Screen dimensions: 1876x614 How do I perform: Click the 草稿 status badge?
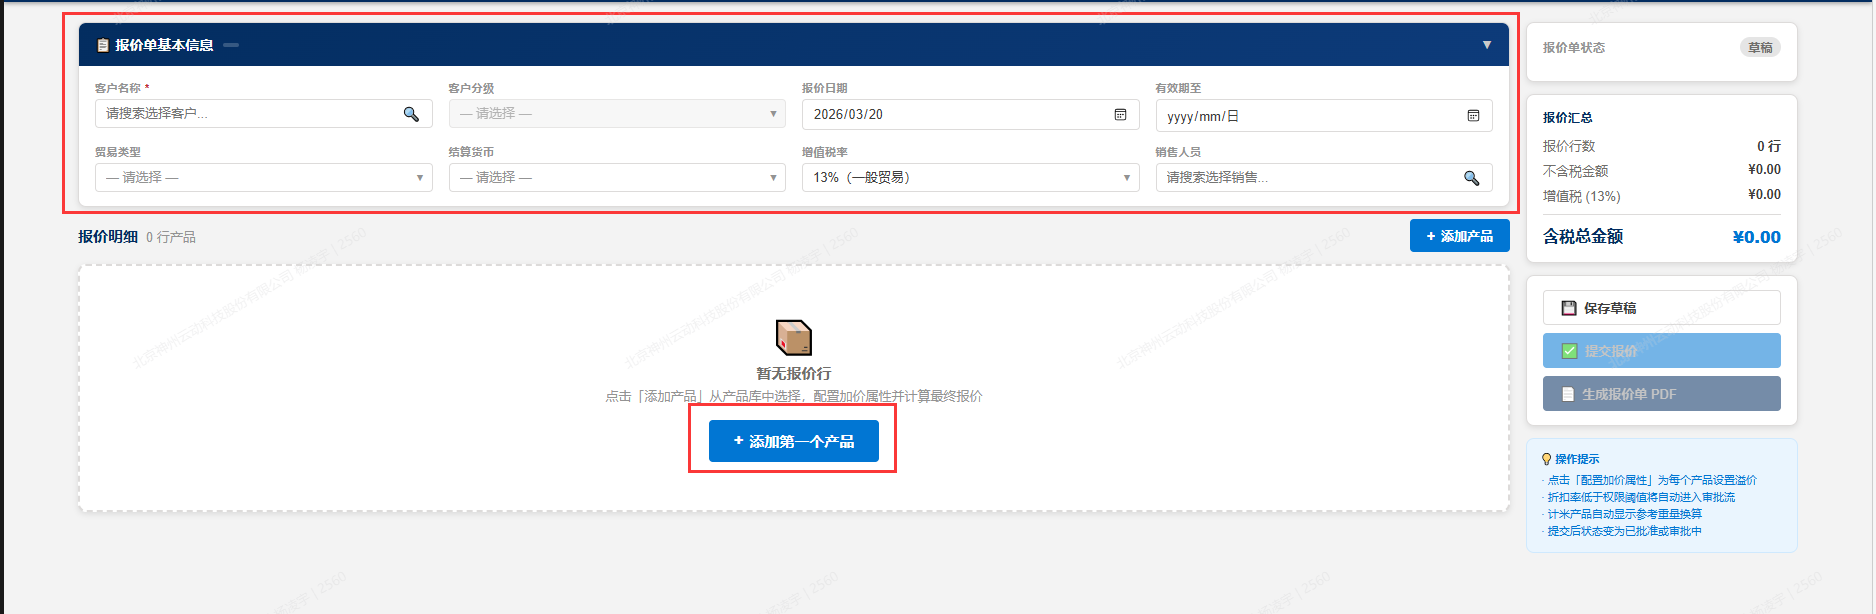pos(1760,48)
